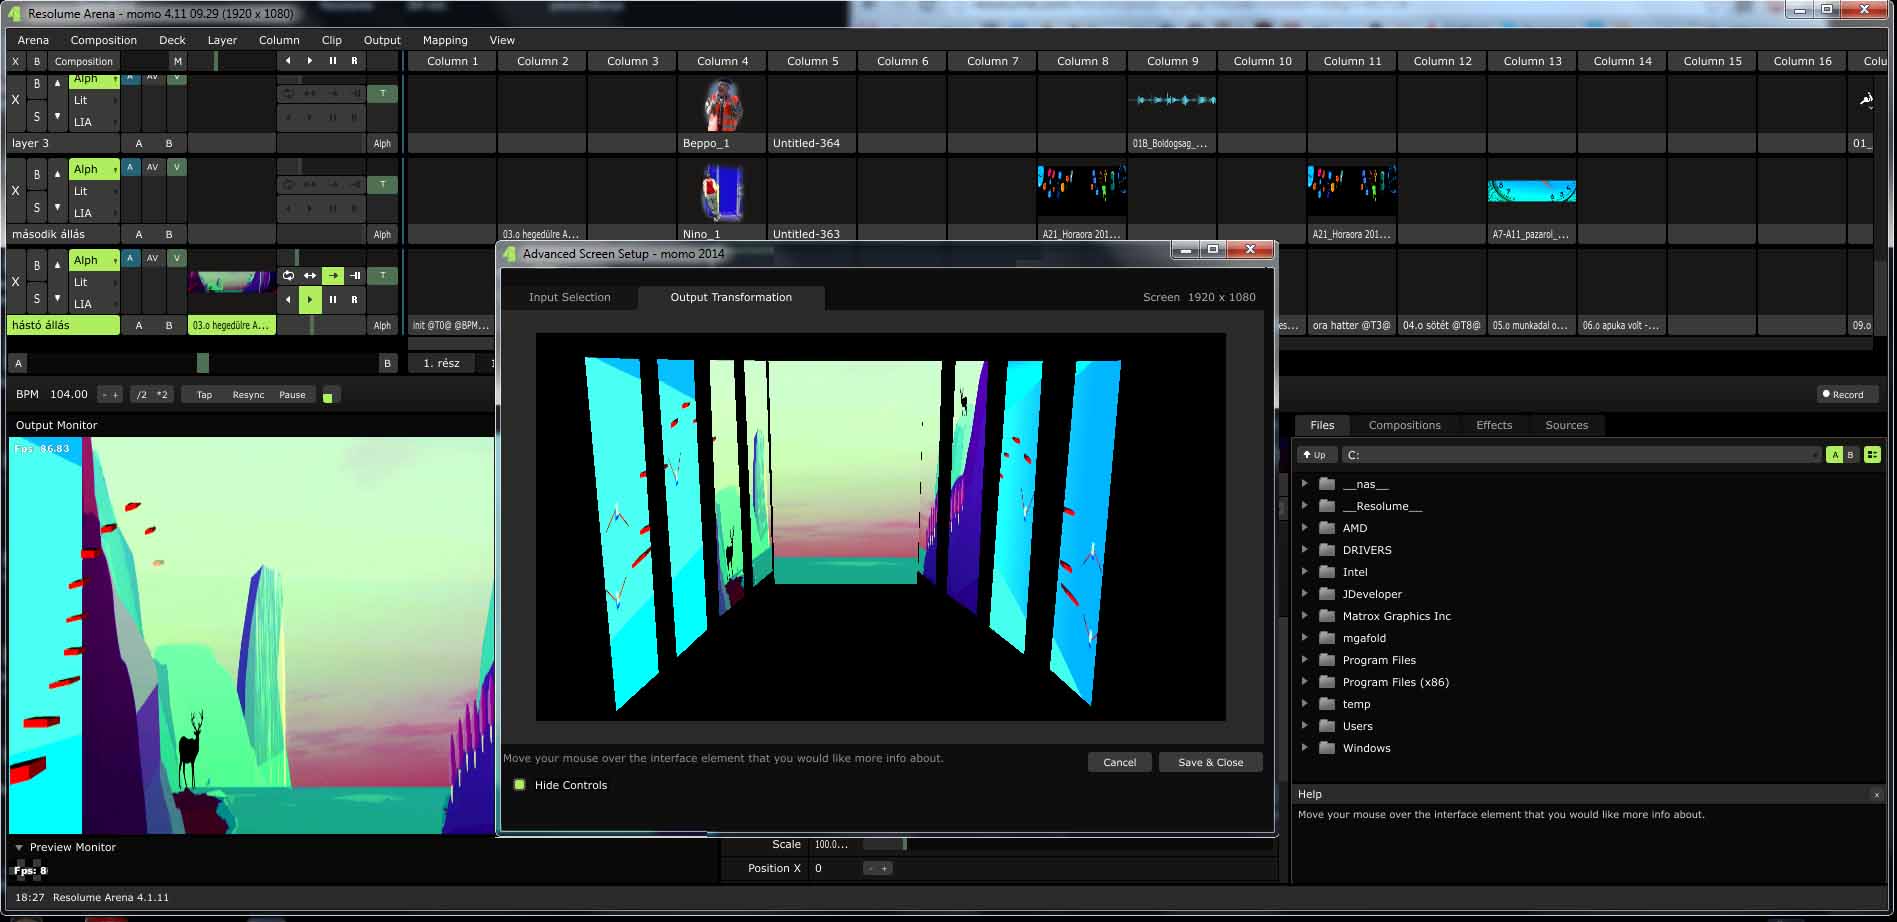
Task: Clear második állás layer with X
Action: (15, 190)
